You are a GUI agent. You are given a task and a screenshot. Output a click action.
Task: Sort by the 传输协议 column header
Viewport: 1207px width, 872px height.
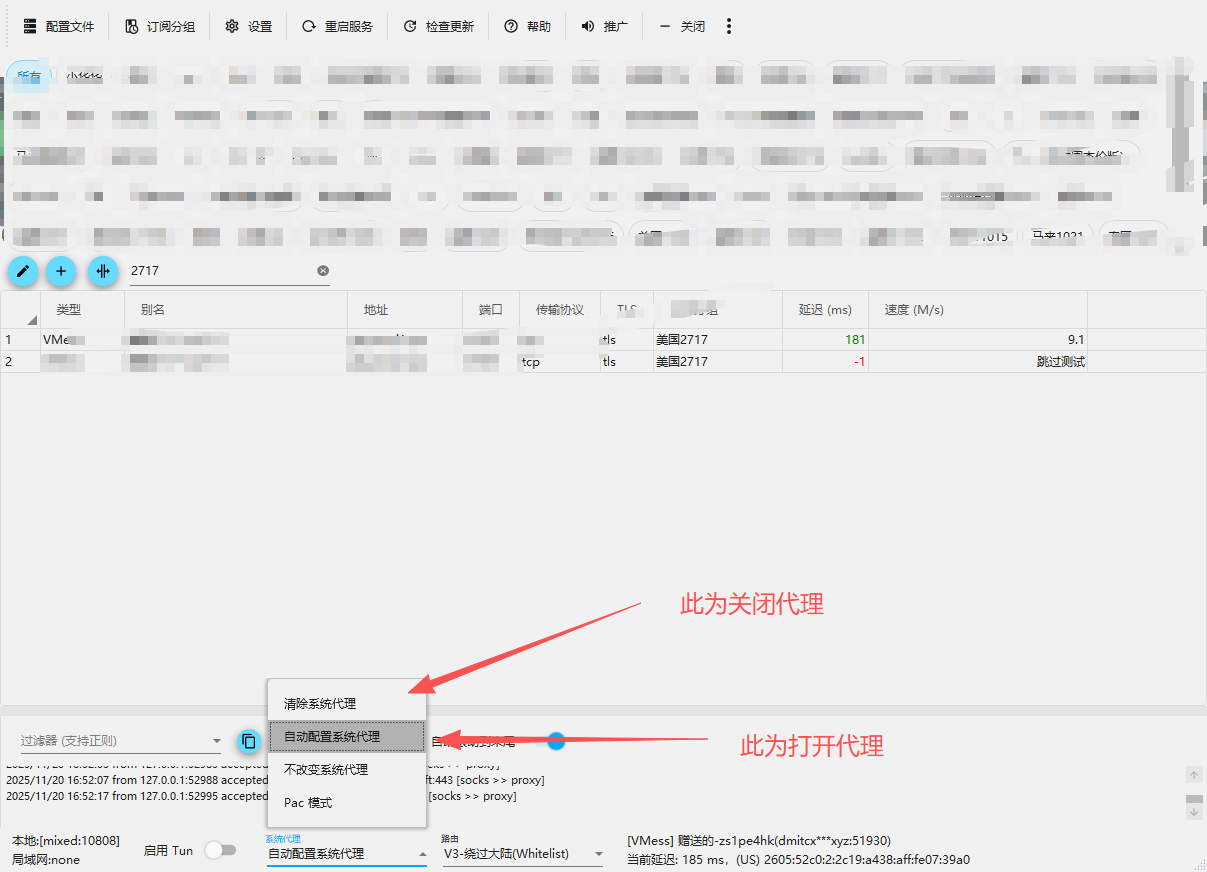click(560, 310)
